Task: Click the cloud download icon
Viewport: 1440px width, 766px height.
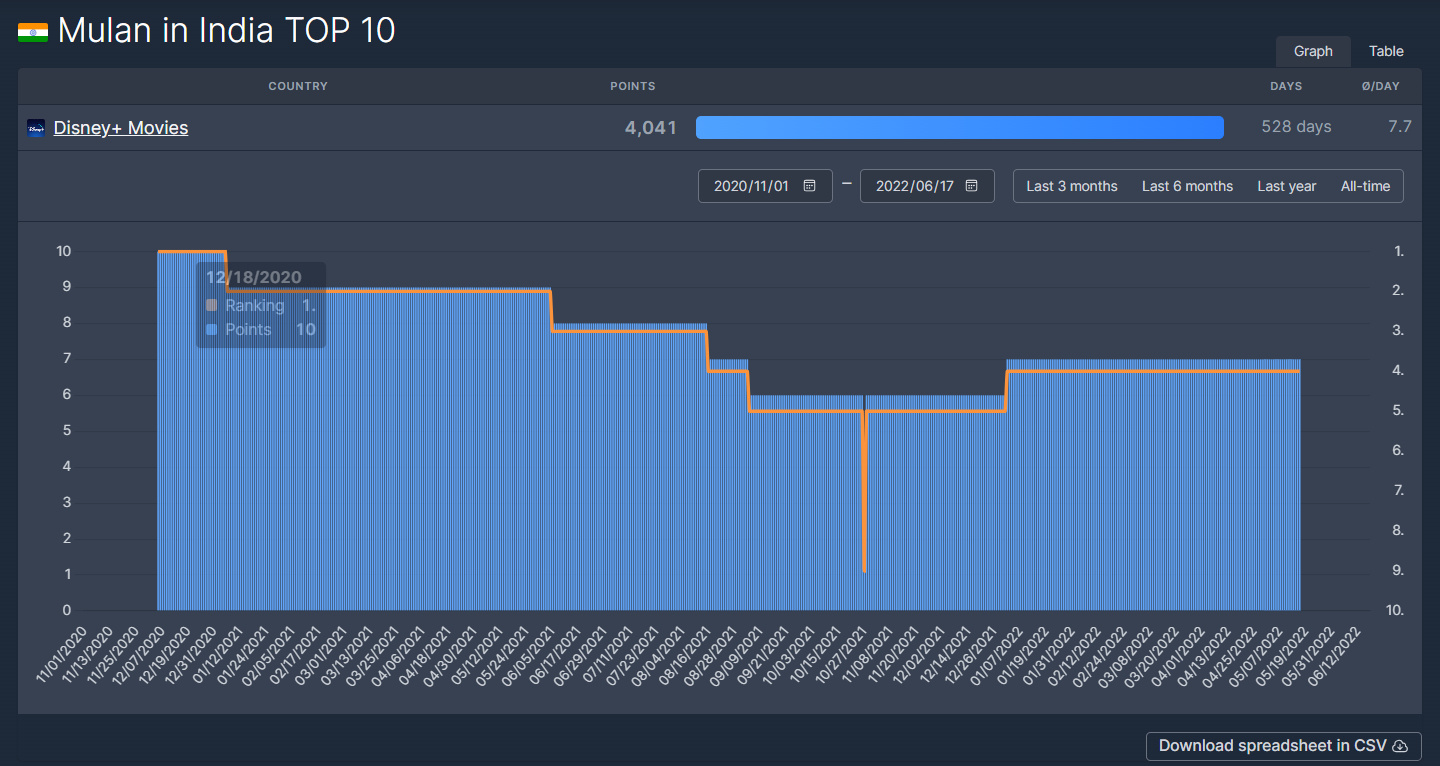Action: 1401,746
